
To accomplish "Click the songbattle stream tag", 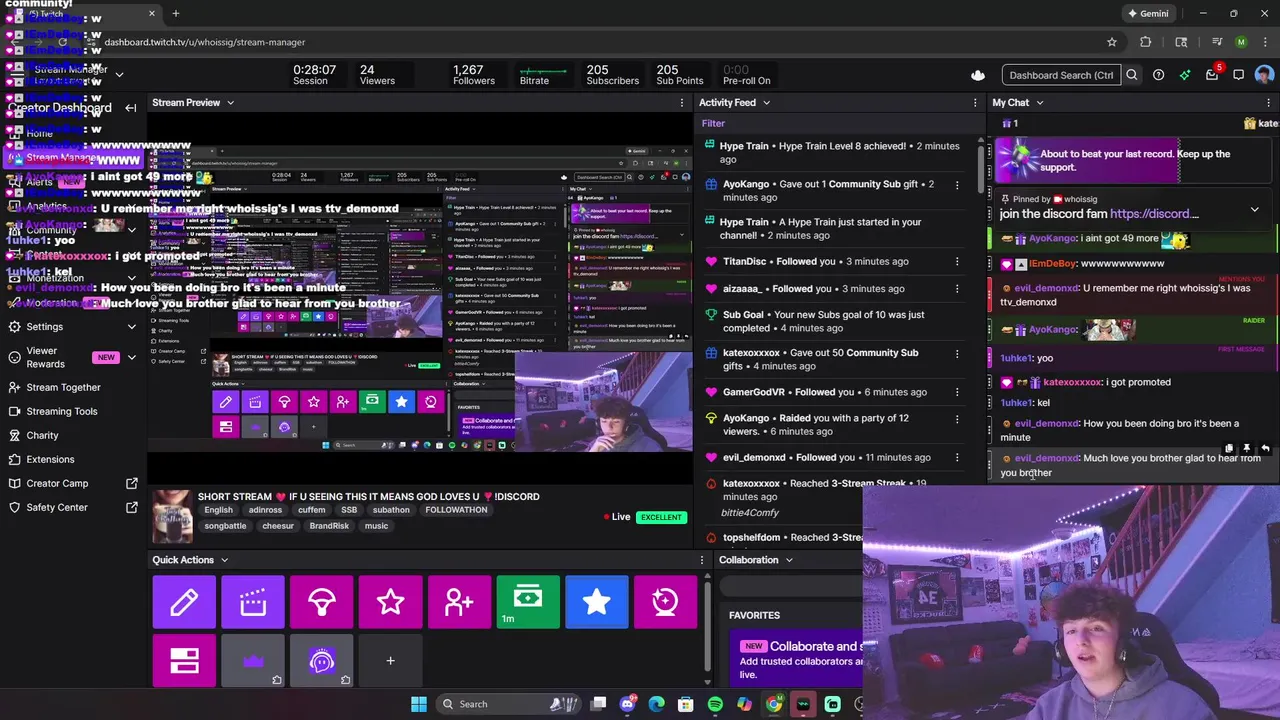I will coord(225,526).
